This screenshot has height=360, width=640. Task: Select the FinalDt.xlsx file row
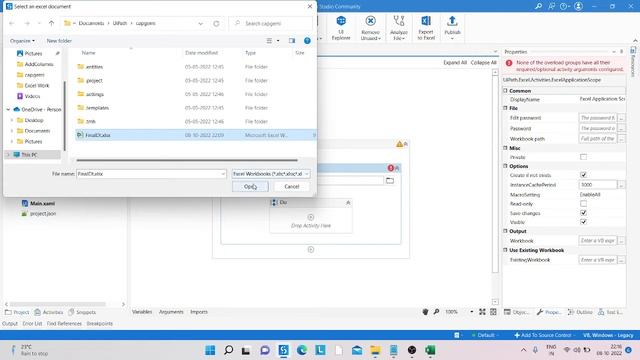click(195, 135)
